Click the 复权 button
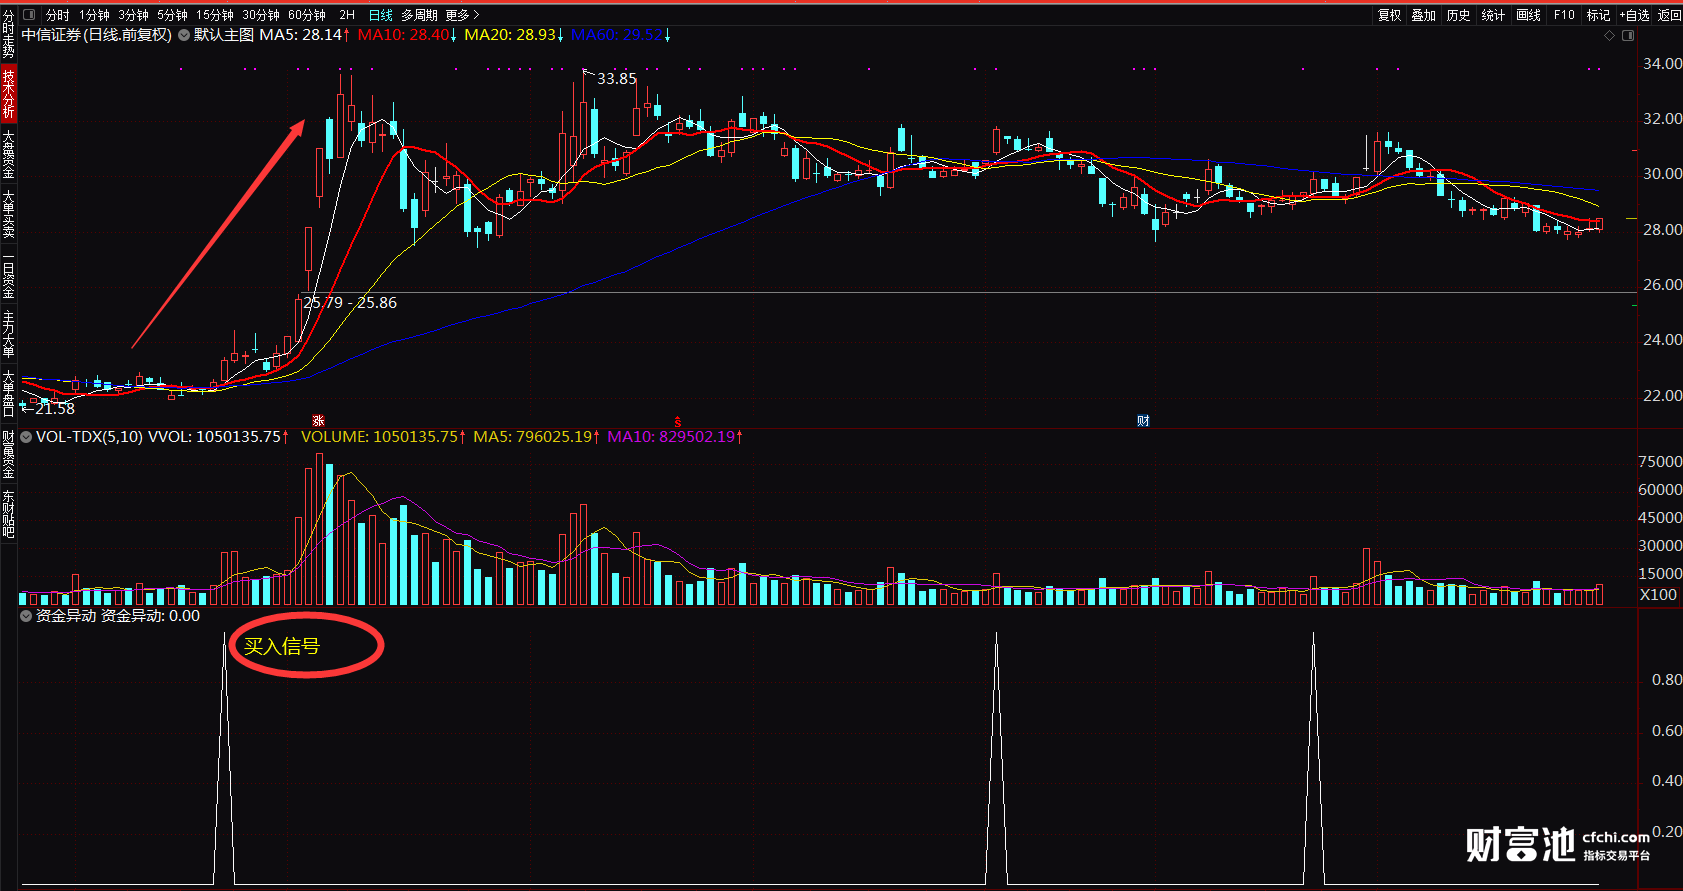 pos(1389,15)
